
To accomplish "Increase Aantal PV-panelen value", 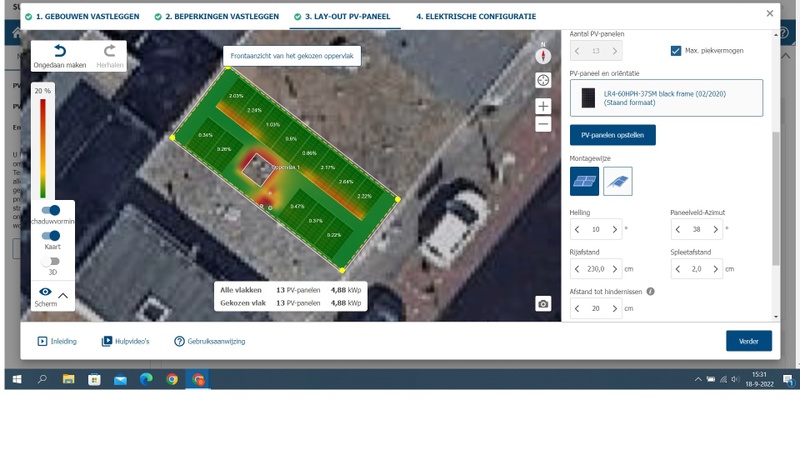I will tap(615, 51).
